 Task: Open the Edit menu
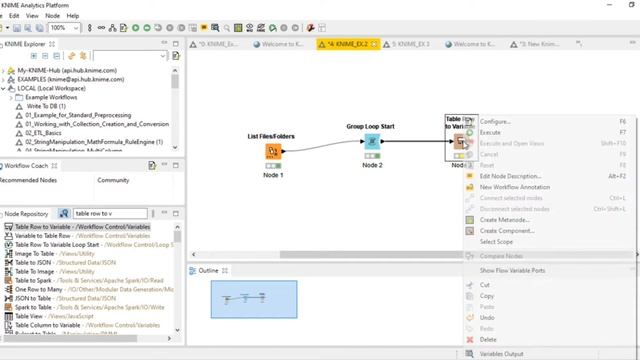(x=14, y=16)
